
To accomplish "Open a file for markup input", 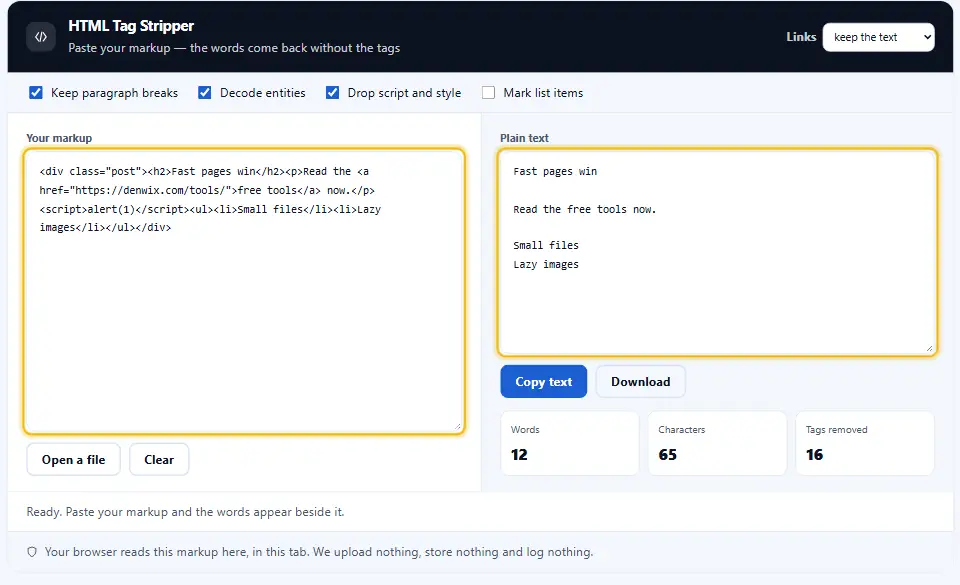I will coord(73,460).
